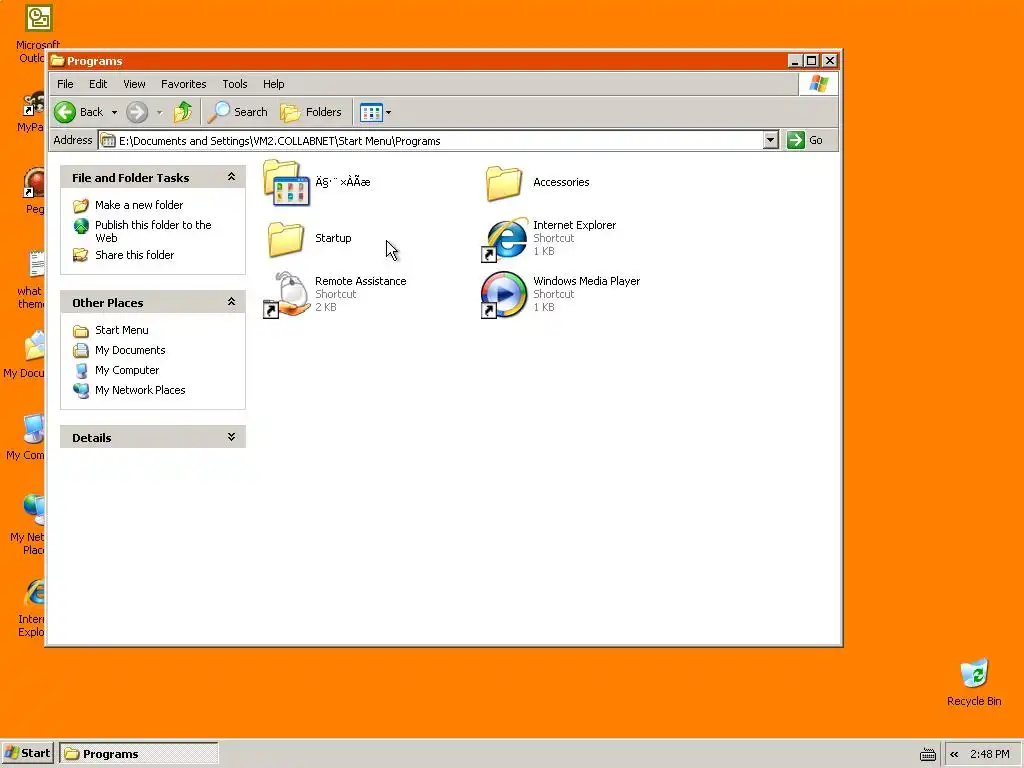Click the Windows flag logo in toolbar
Screen dimensions: 1024x768
point(818,84)
